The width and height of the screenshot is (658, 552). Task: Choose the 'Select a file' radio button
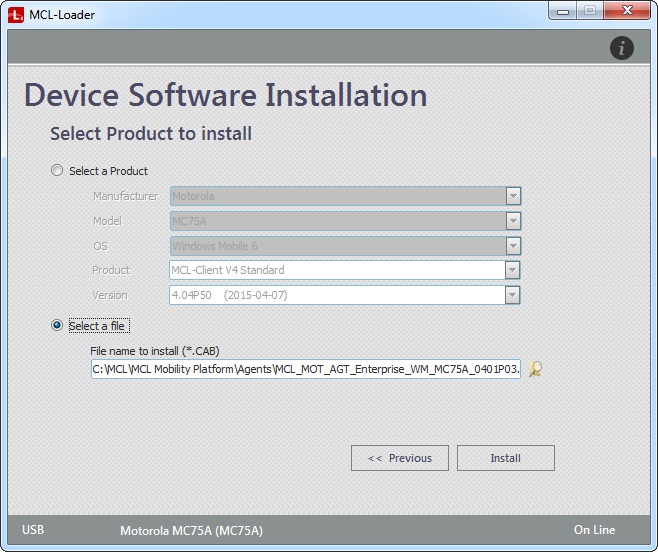click(x=57, y=326)
